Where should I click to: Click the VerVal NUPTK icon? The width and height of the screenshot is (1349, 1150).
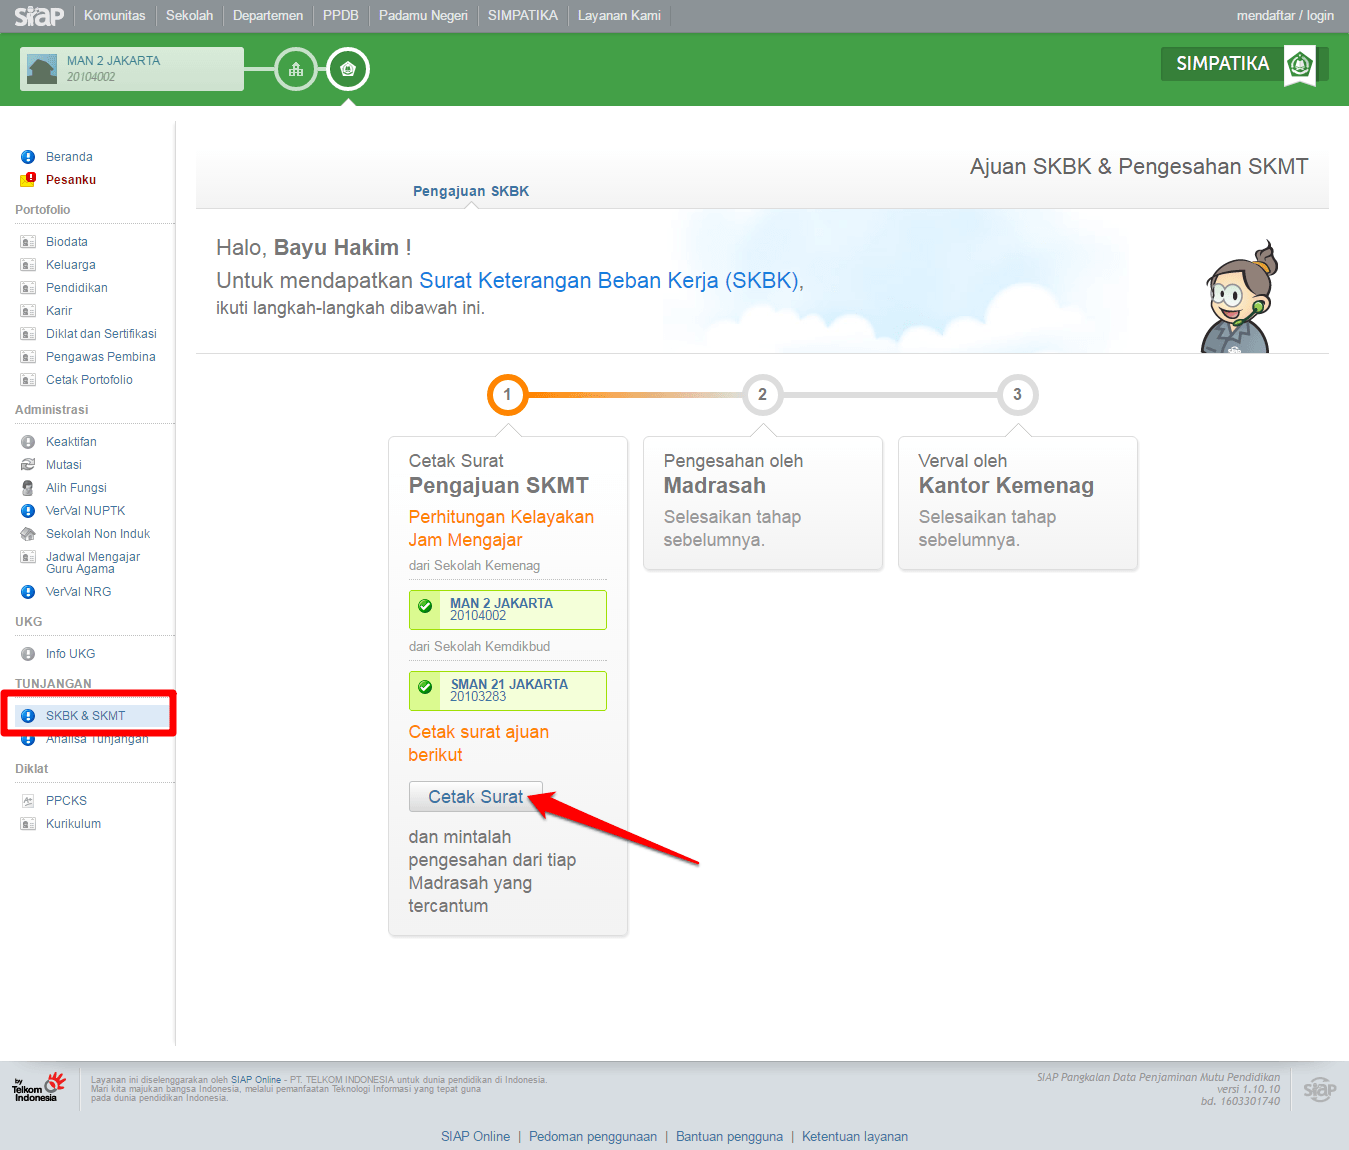coord(28,511)
